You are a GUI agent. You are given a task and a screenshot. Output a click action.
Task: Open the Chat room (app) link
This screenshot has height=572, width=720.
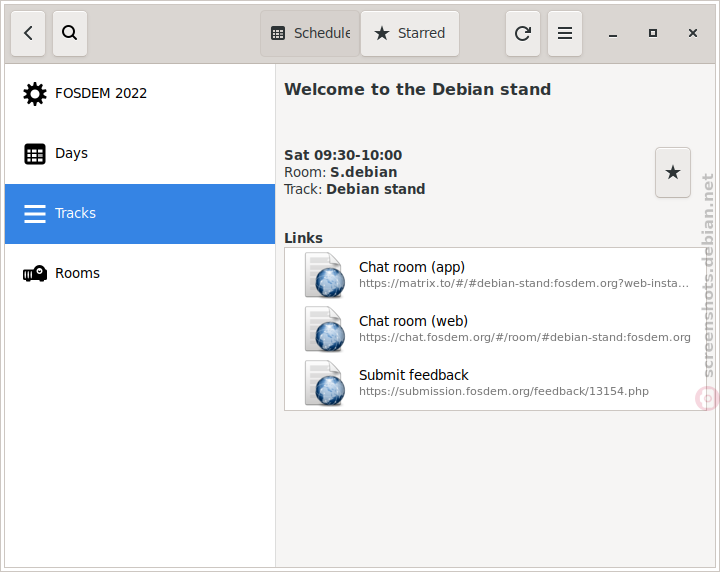tap(495, 275)
